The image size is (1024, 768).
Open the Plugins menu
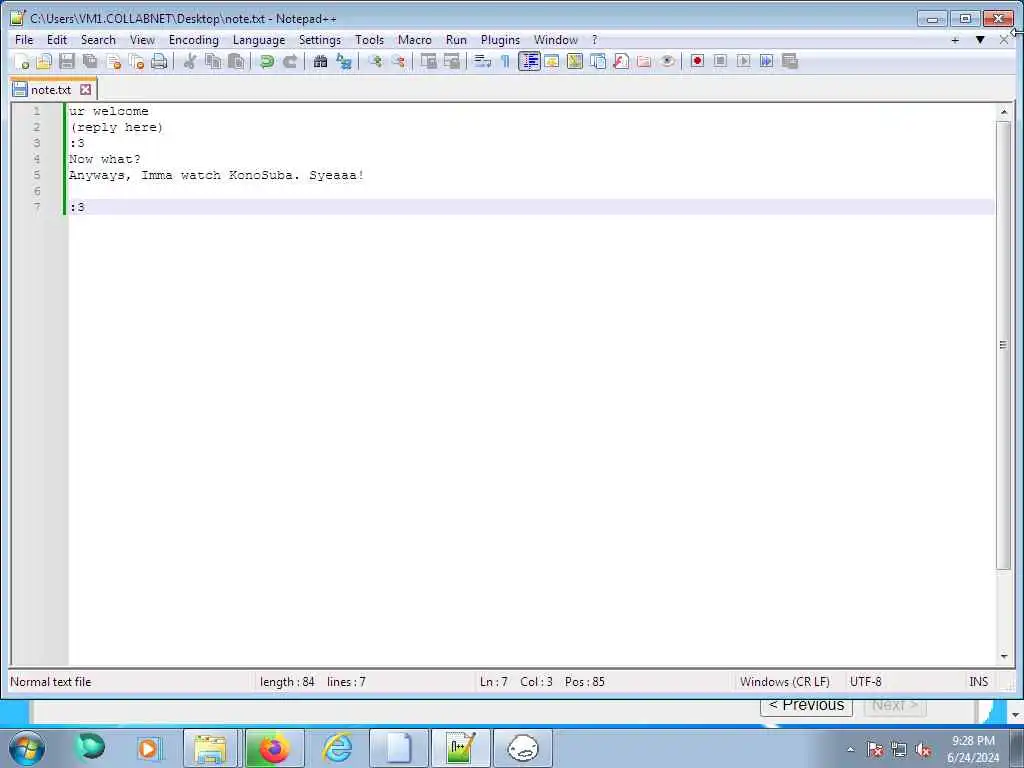click(500, 40)
